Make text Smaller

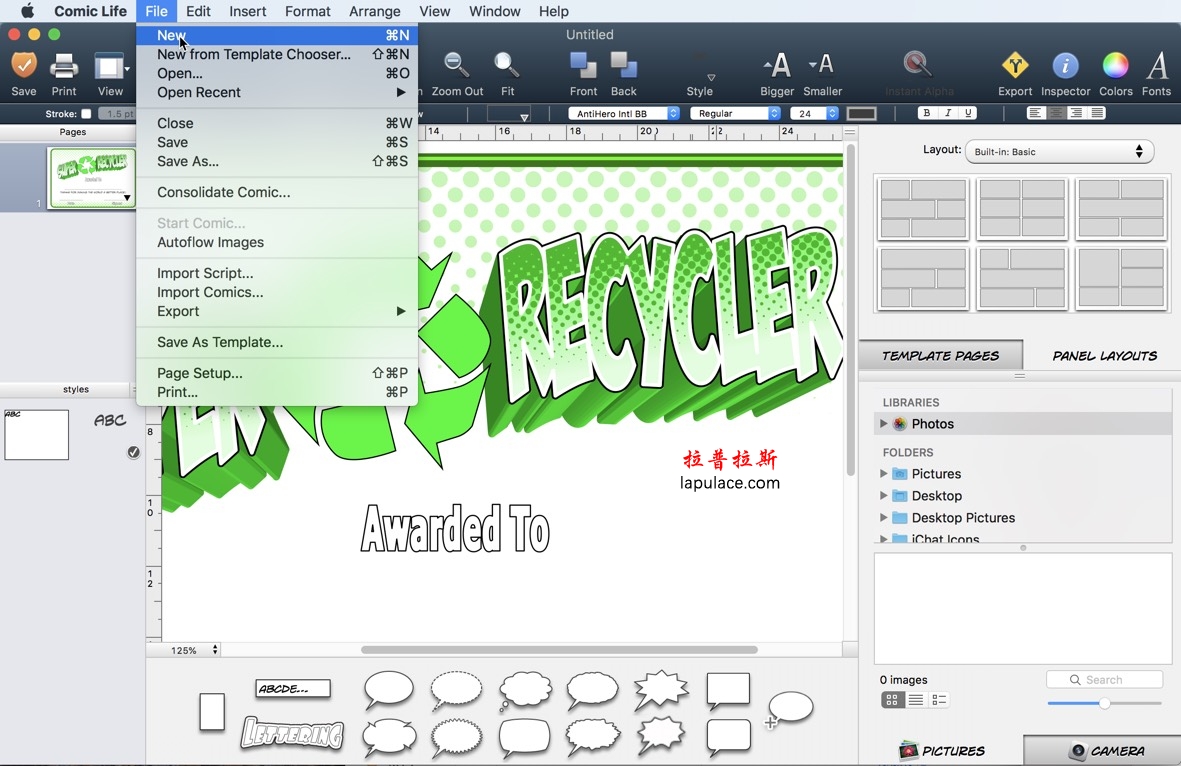(x=822, y=66)
